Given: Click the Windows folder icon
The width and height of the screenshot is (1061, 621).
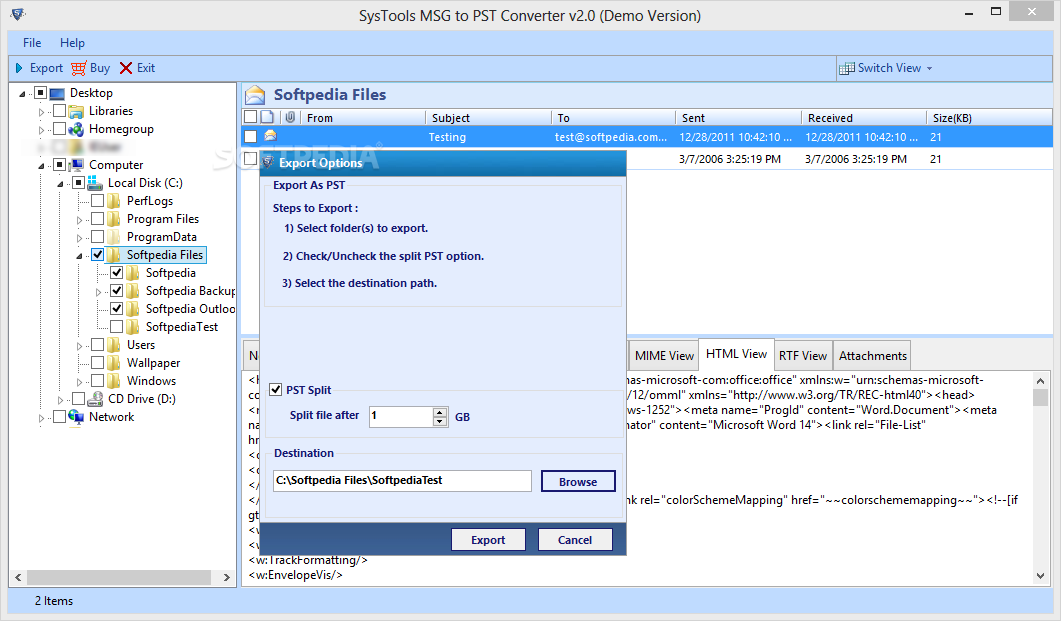Looking at the screenshot, I should click(114, 381).
